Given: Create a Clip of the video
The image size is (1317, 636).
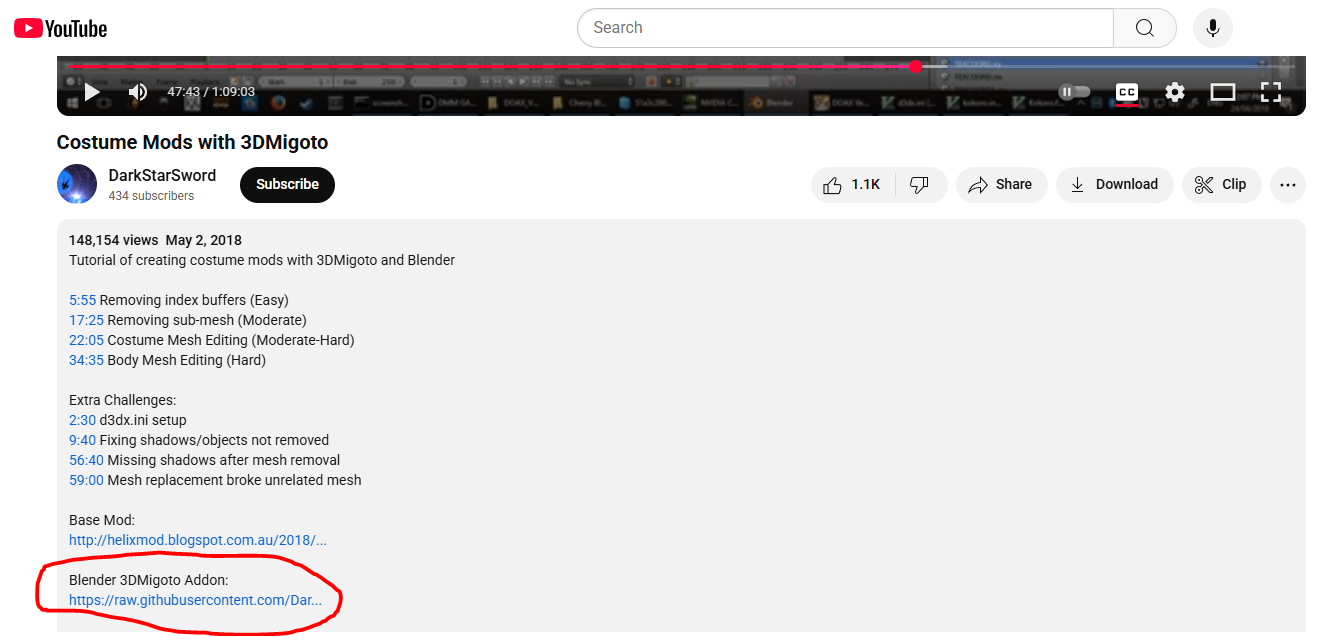Looking at the screenshot, I should pos(1221,184).
